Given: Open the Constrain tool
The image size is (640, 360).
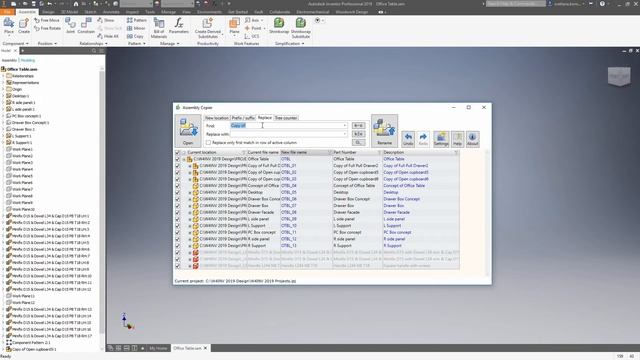Looking at the screenshot, I should click(86, 26).
